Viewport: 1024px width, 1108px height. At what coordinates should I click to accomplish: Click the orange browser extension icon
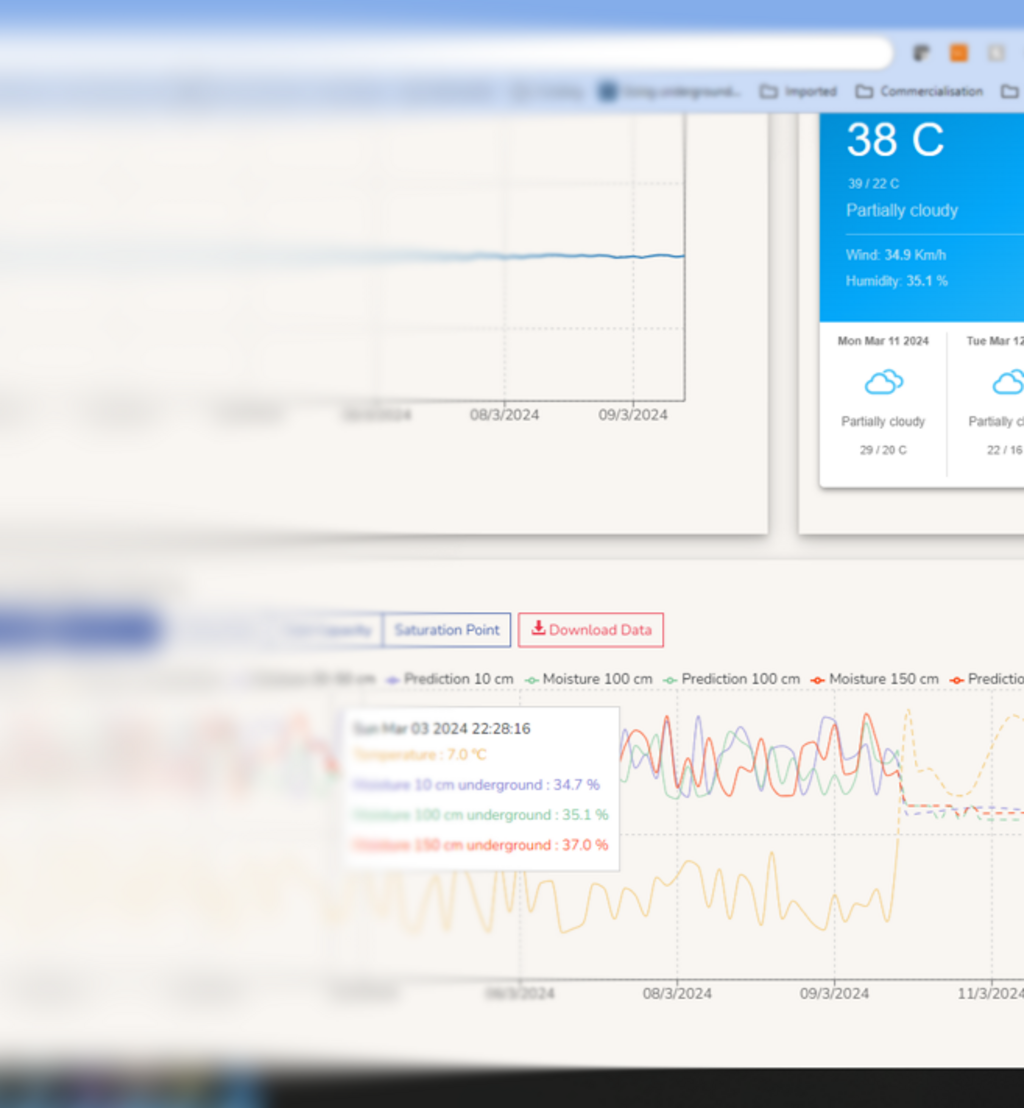point(958,53)
